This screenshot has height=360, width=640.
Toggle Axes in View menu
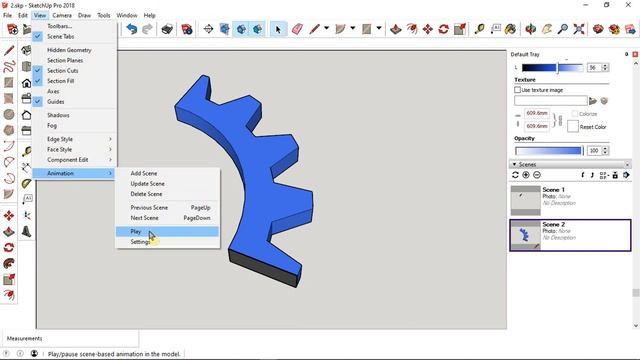(53, 91)
